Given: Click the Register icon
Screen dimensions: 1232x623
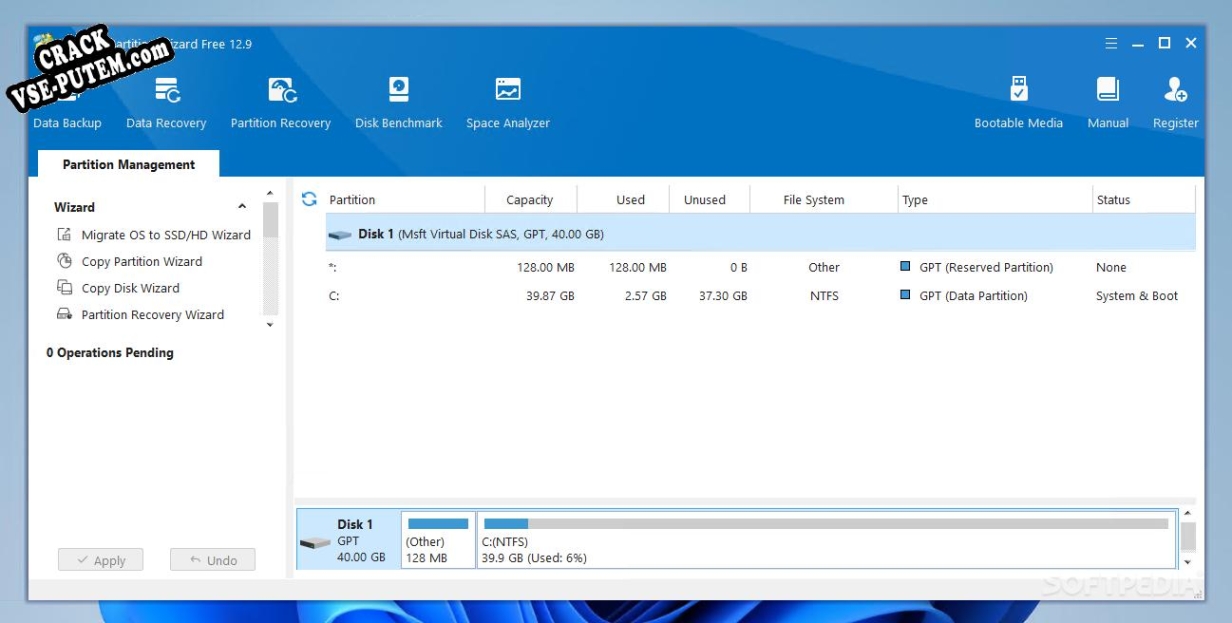Looking at the screenshot, I should pos(1176,90).
